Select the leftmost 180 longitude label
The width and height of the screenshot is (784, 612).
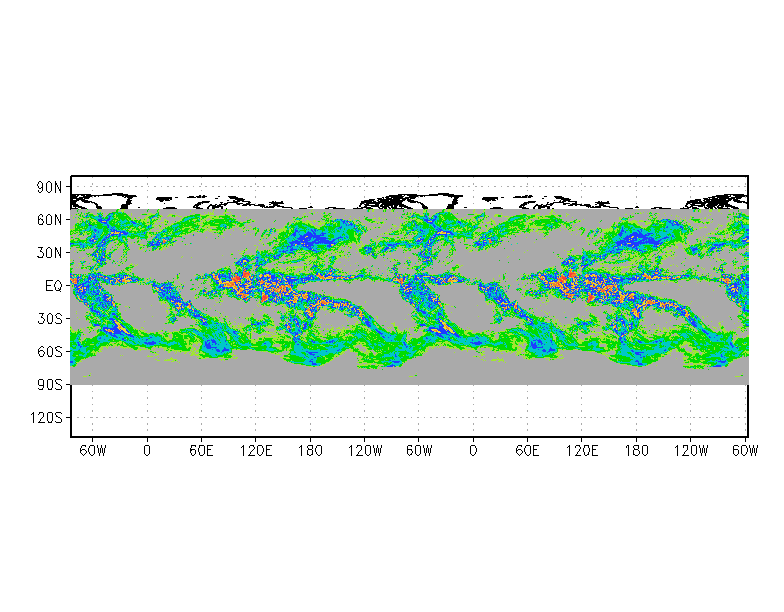click(310, 451)
